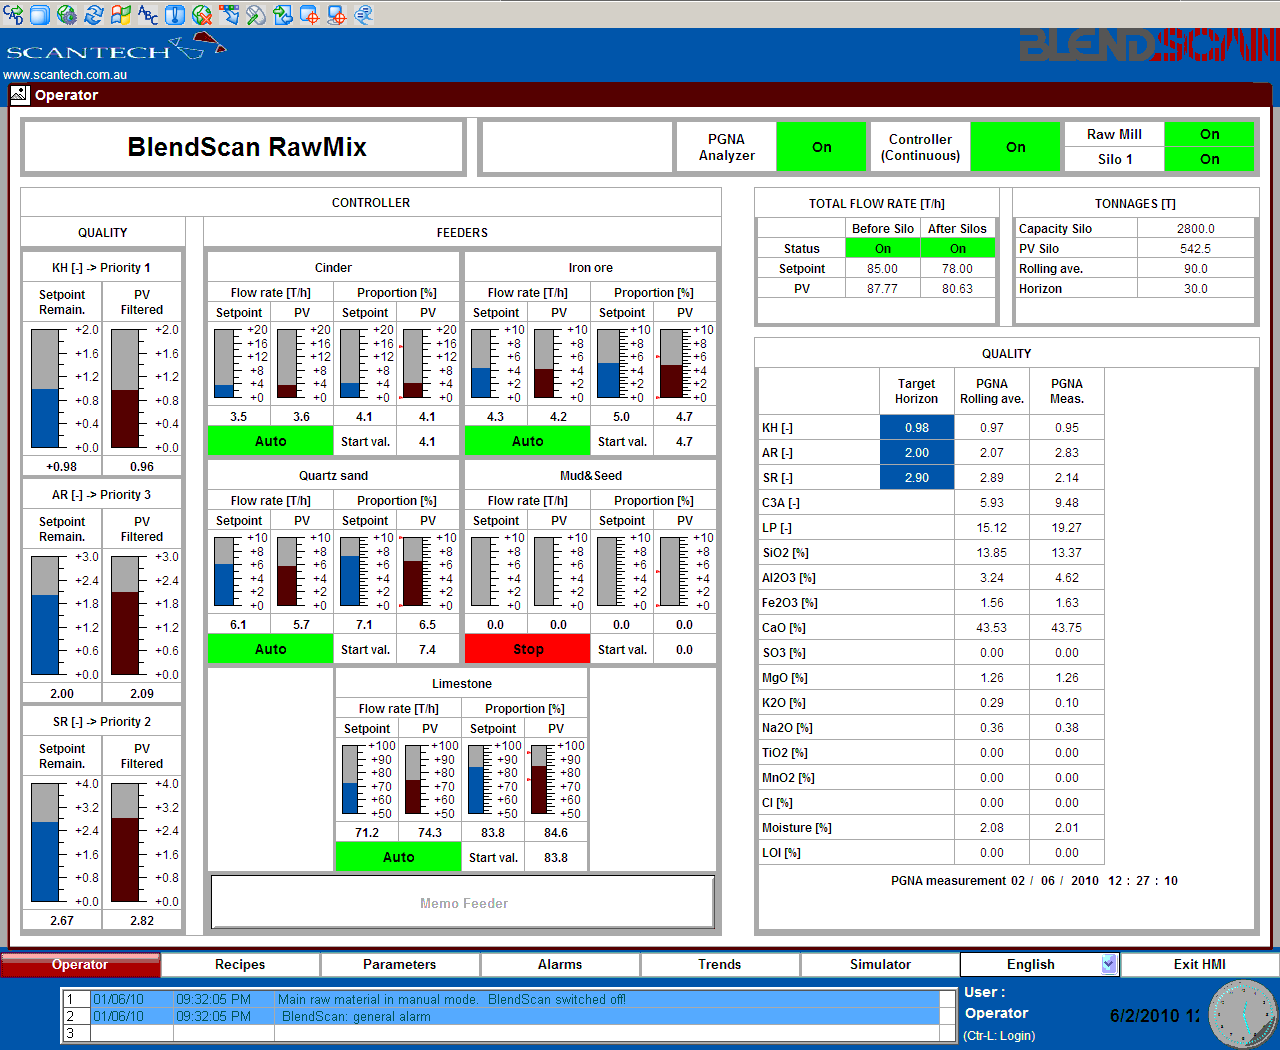Click the analog clock icon
Viewport: 1280px width, 1050px height.
click(1243, 1014)
